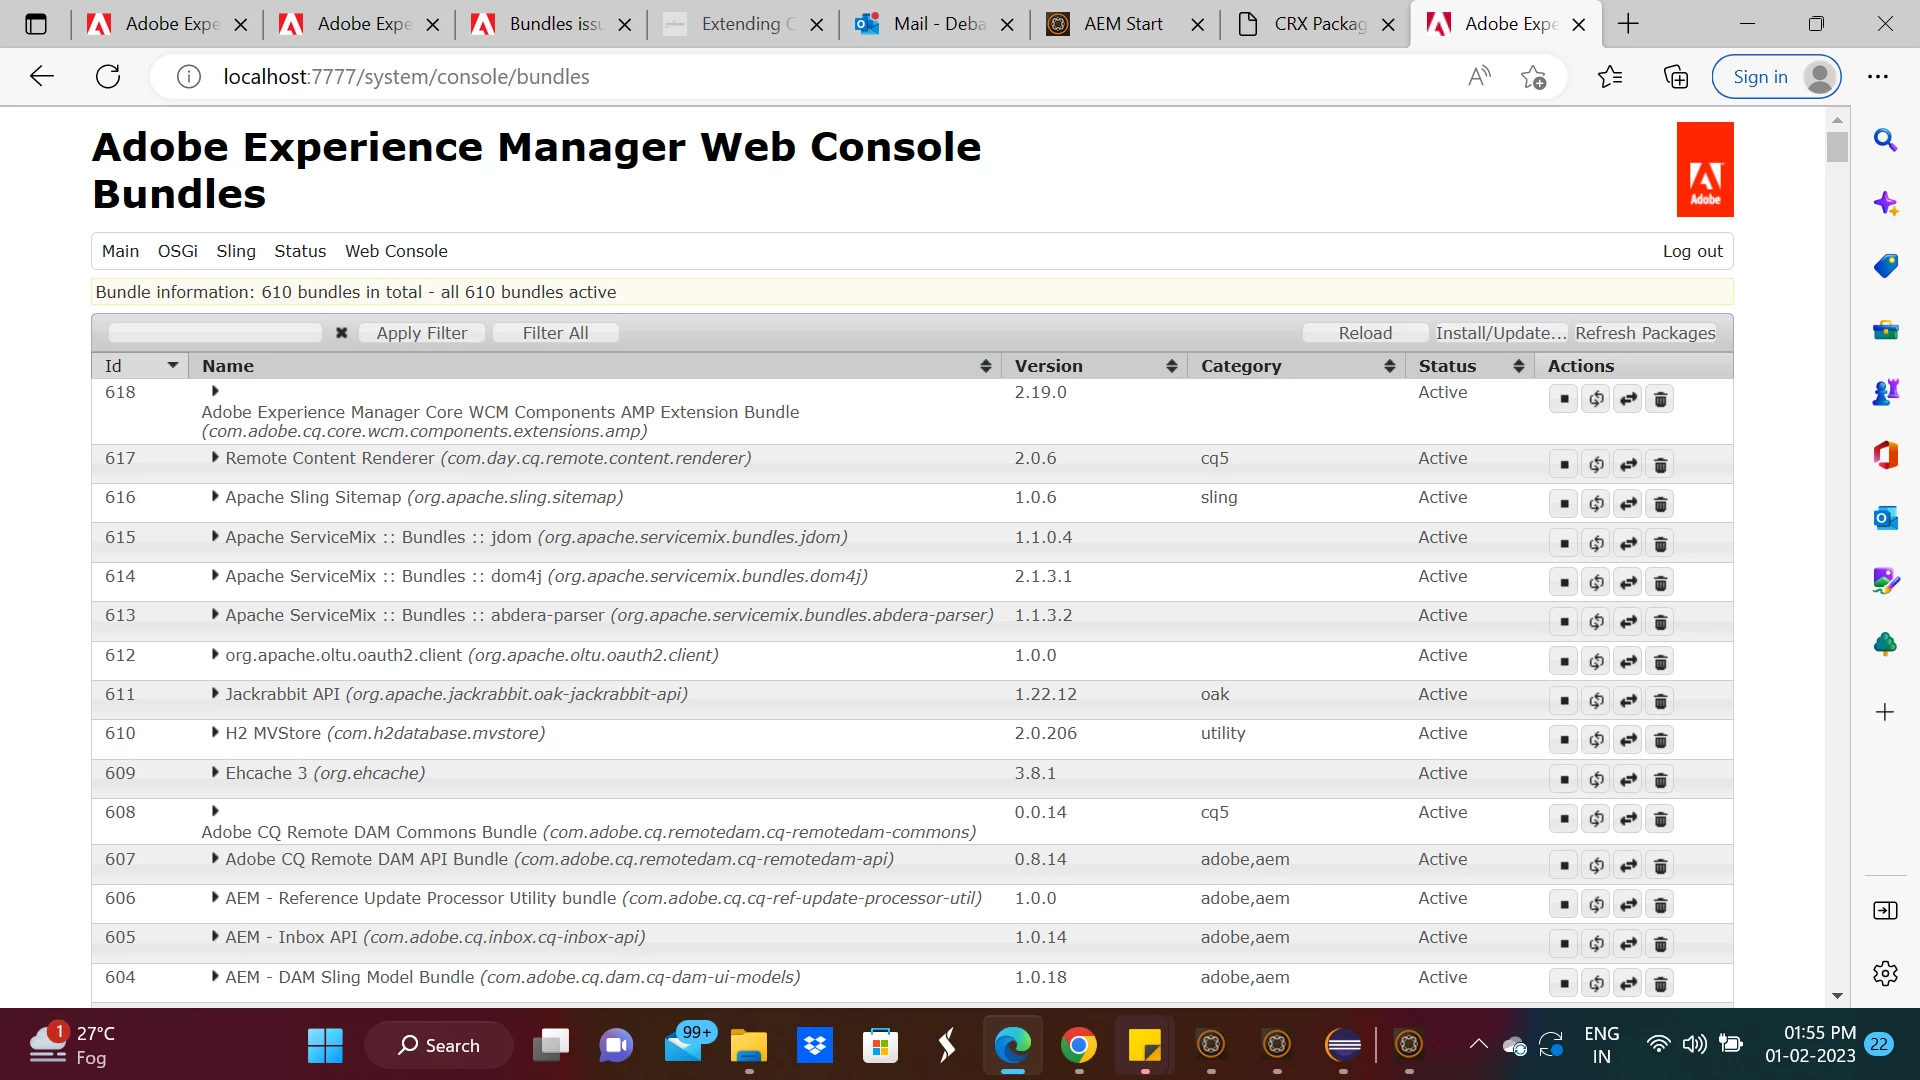Uninstall bundle 615 with its trash icon

(1660, 544)
